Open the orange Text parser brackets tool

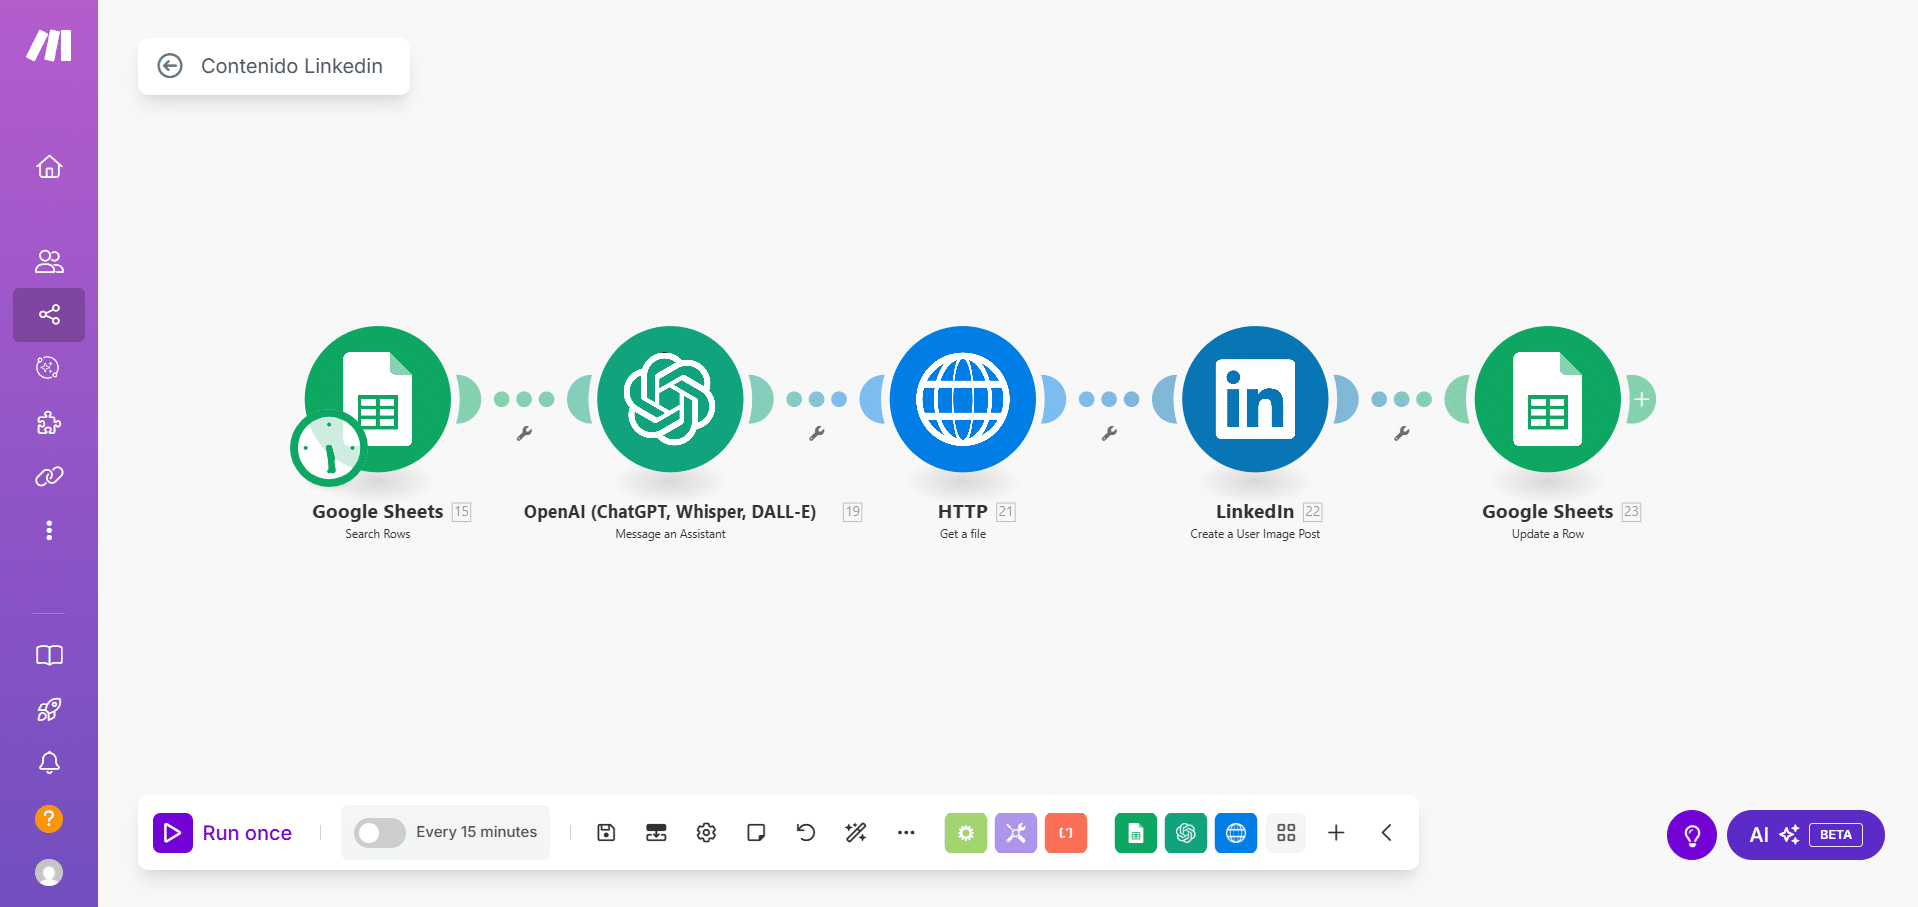pyautogui.click(x=1066, y=833)
